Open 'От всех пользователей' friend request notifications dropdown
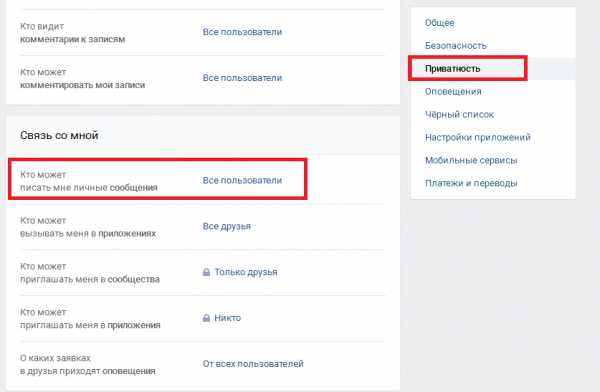Viewport: 600px width, 392px height. (253, 364)
